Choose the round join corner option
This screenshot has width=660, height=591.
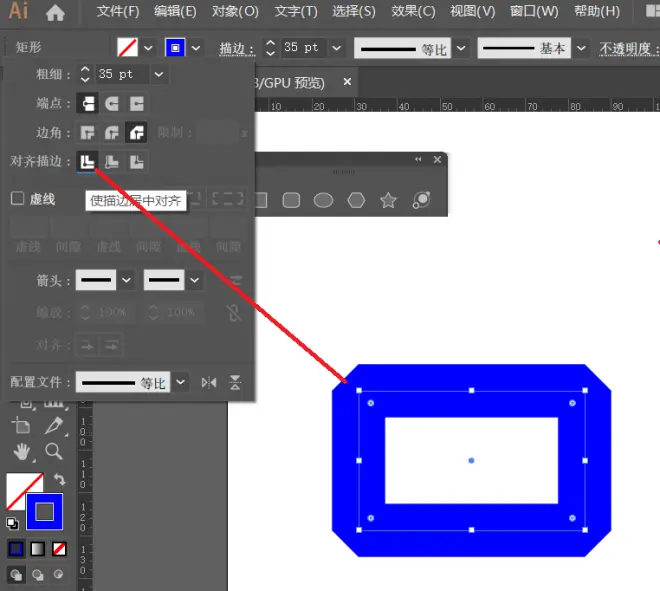tap(112, 133)
